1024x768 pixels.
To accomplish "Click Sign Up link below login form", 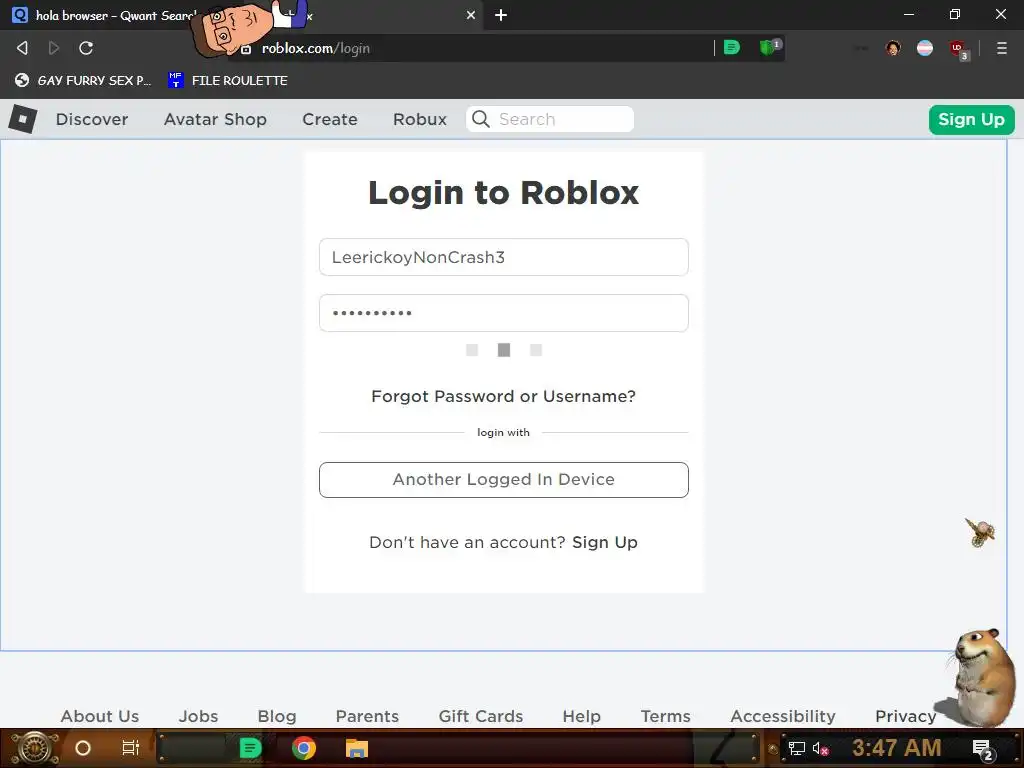I will coord(605,543).
